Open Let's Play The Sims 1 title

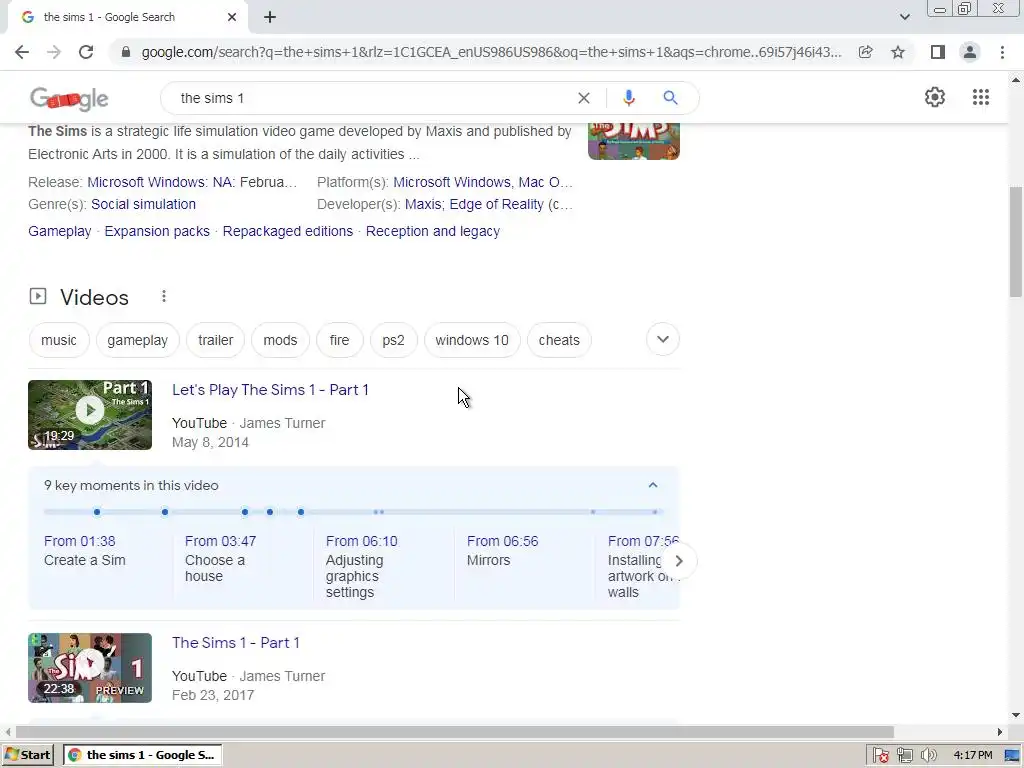click(270, 390)
